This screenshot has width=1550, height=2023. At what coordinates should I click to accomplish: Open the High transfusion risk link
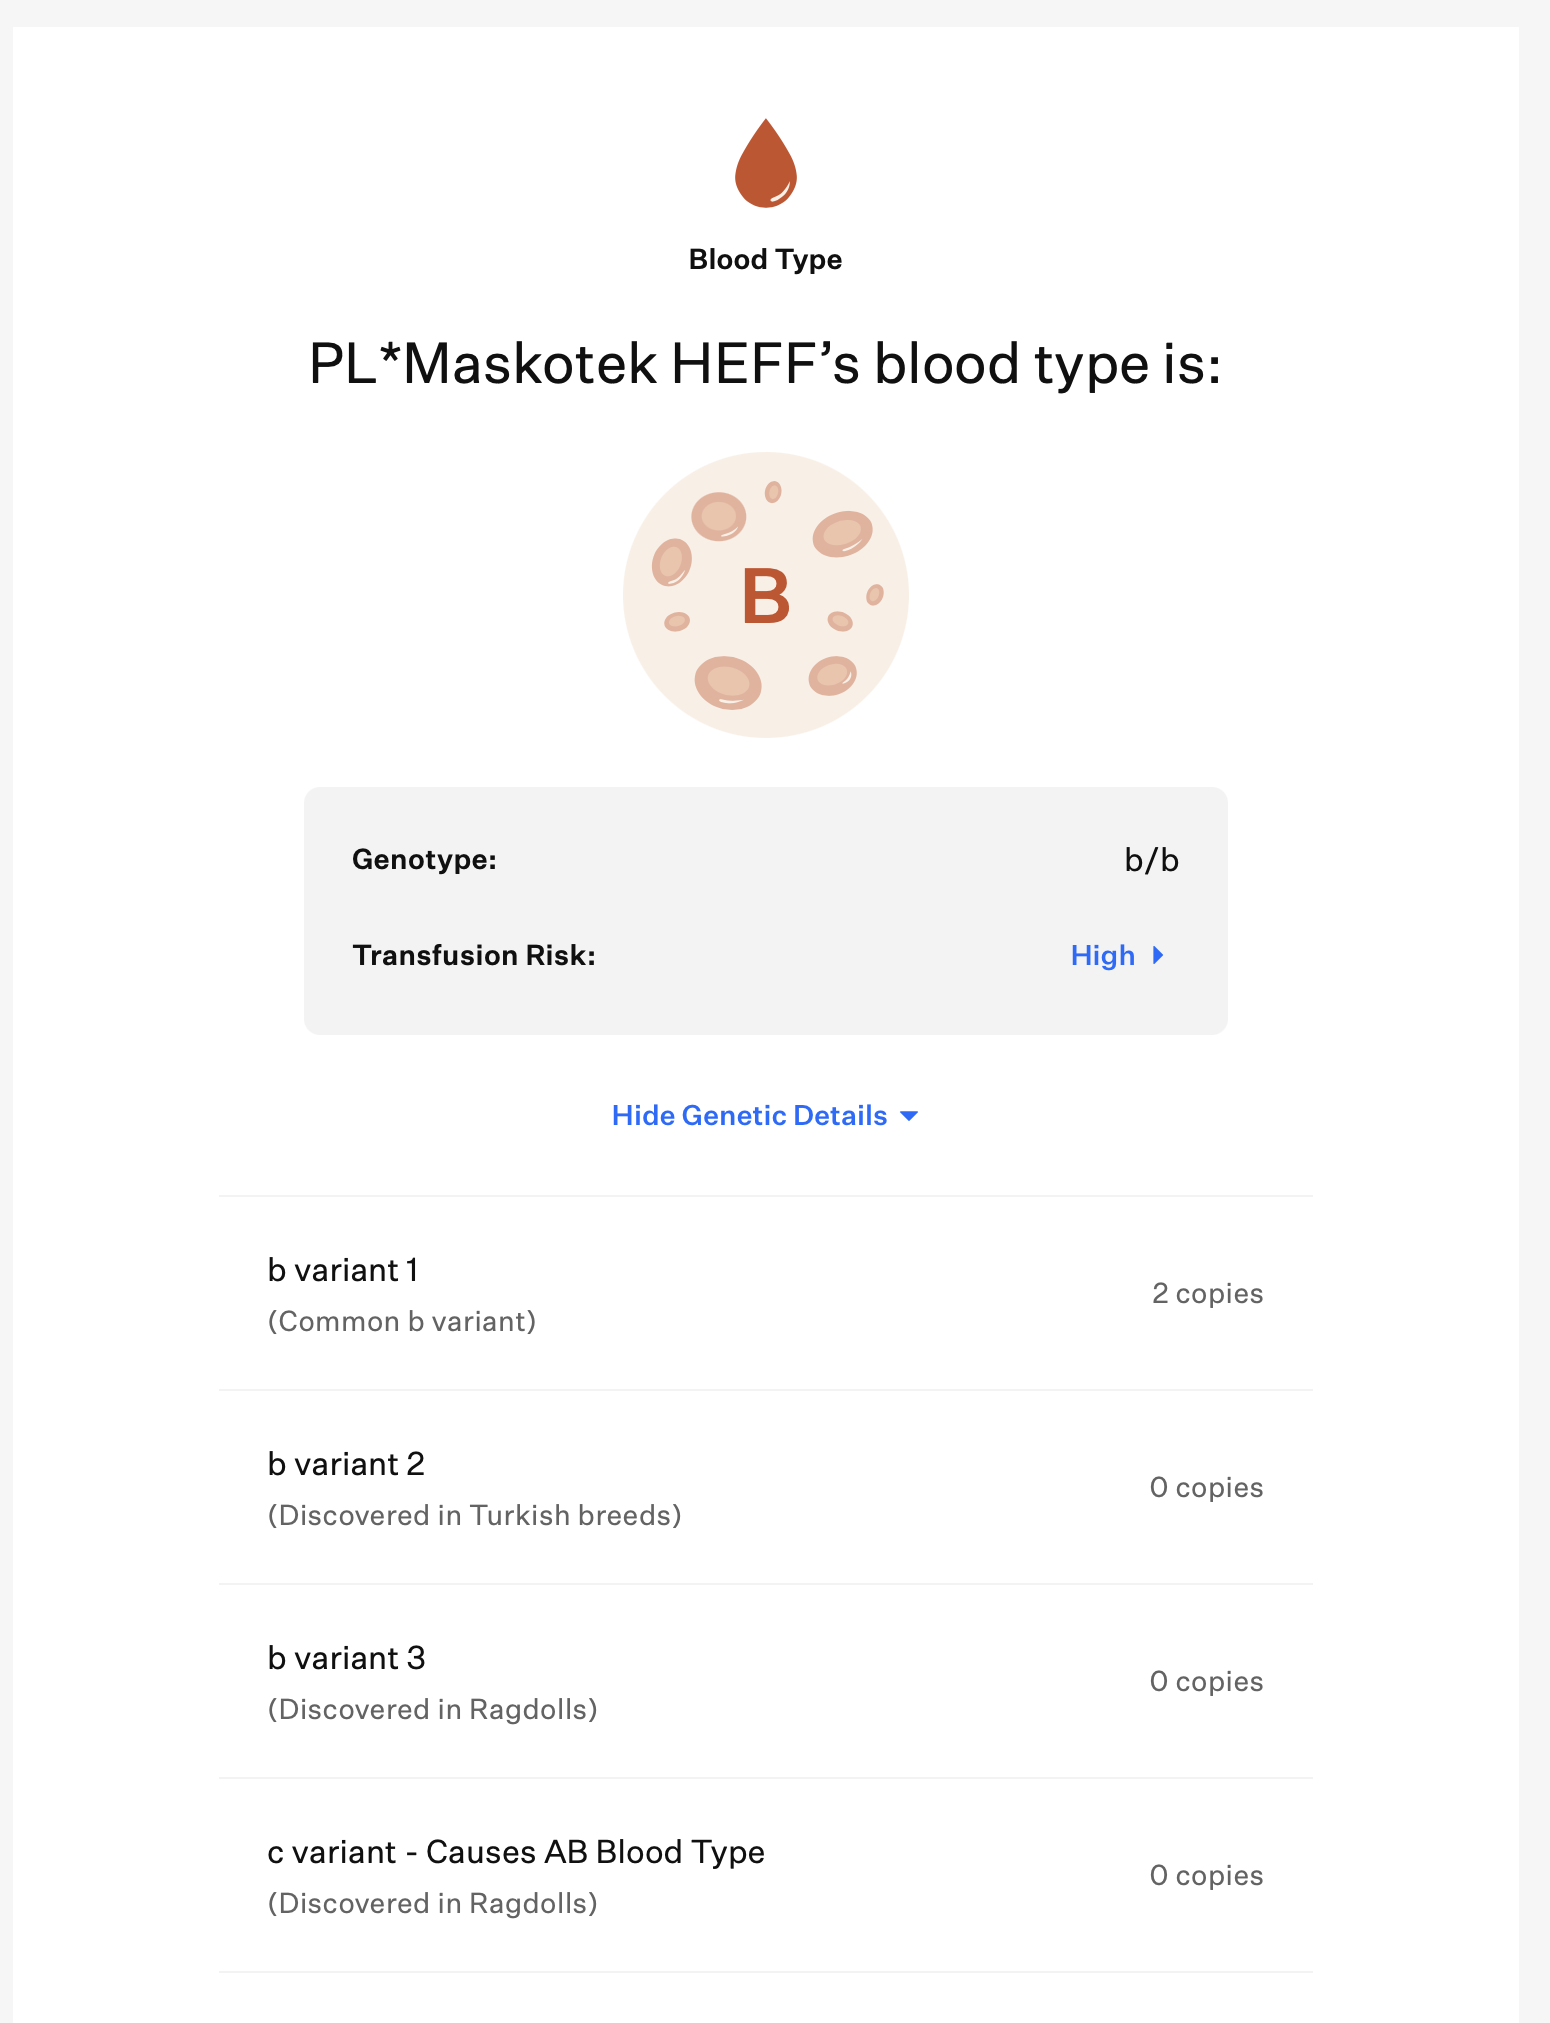coord(1102,955)
